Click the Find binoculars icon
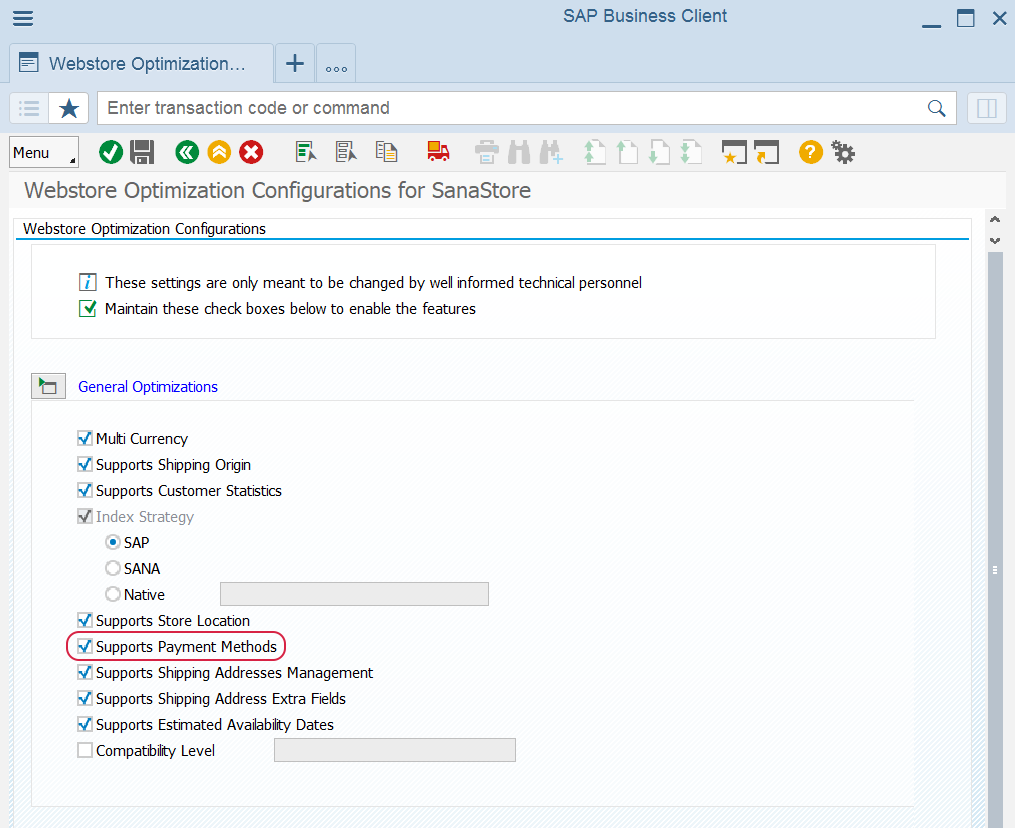The width and height of the screenshot is (1015, 828). [519, 153]
